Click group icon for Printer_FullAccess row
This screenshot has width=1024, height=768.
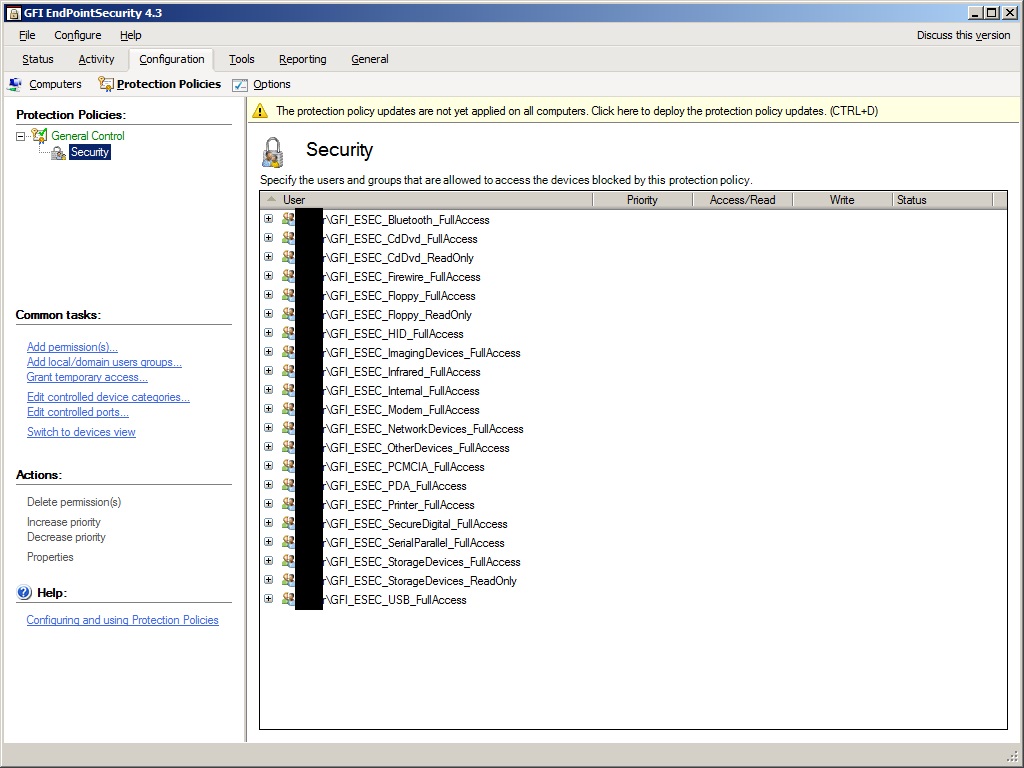(x=288, y=504)
